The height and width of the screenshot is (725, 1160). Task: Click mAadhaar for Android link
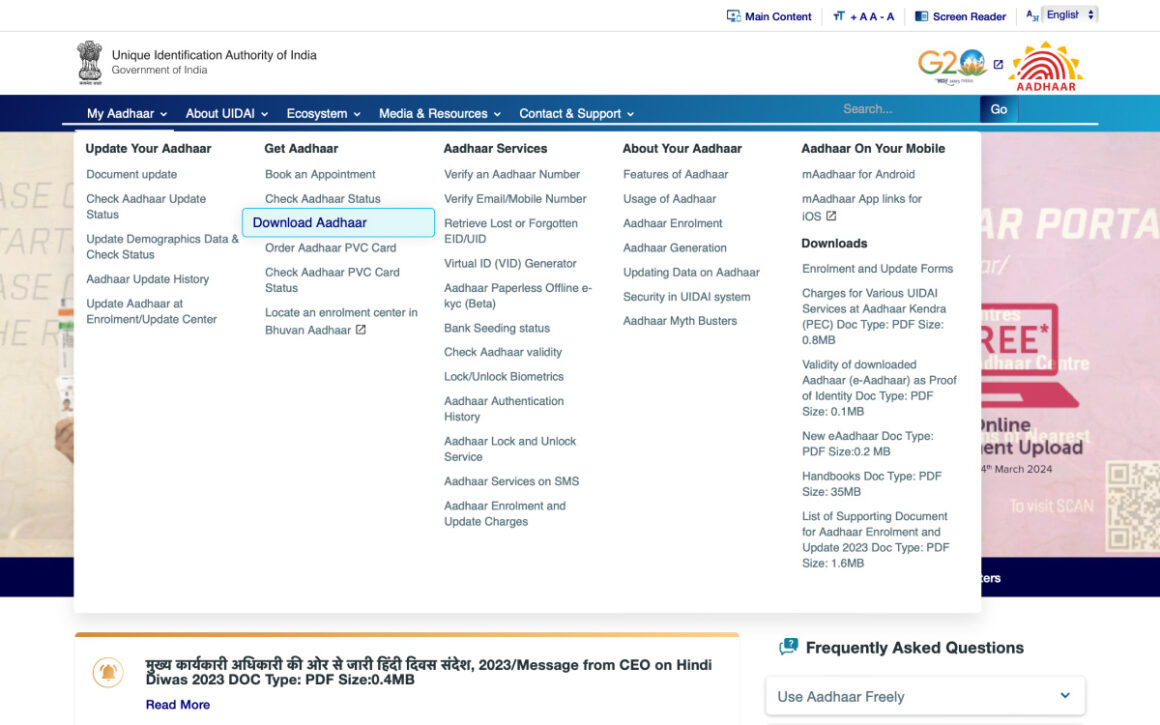[858, 174]
